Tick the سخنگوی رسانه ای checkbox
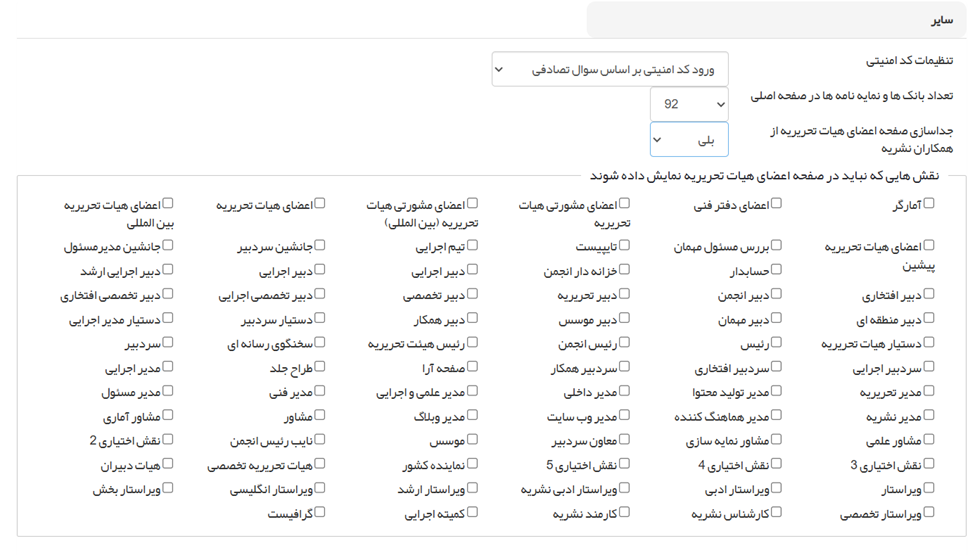The image size is (975, 555). (320, 343)
